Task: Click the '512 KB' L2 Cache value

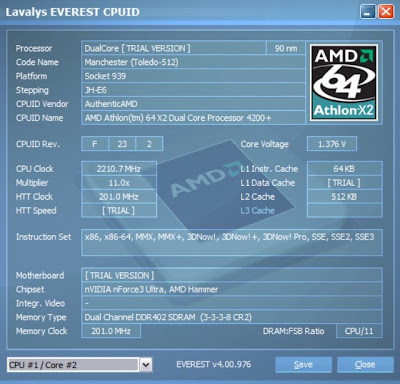Action: 344,197
